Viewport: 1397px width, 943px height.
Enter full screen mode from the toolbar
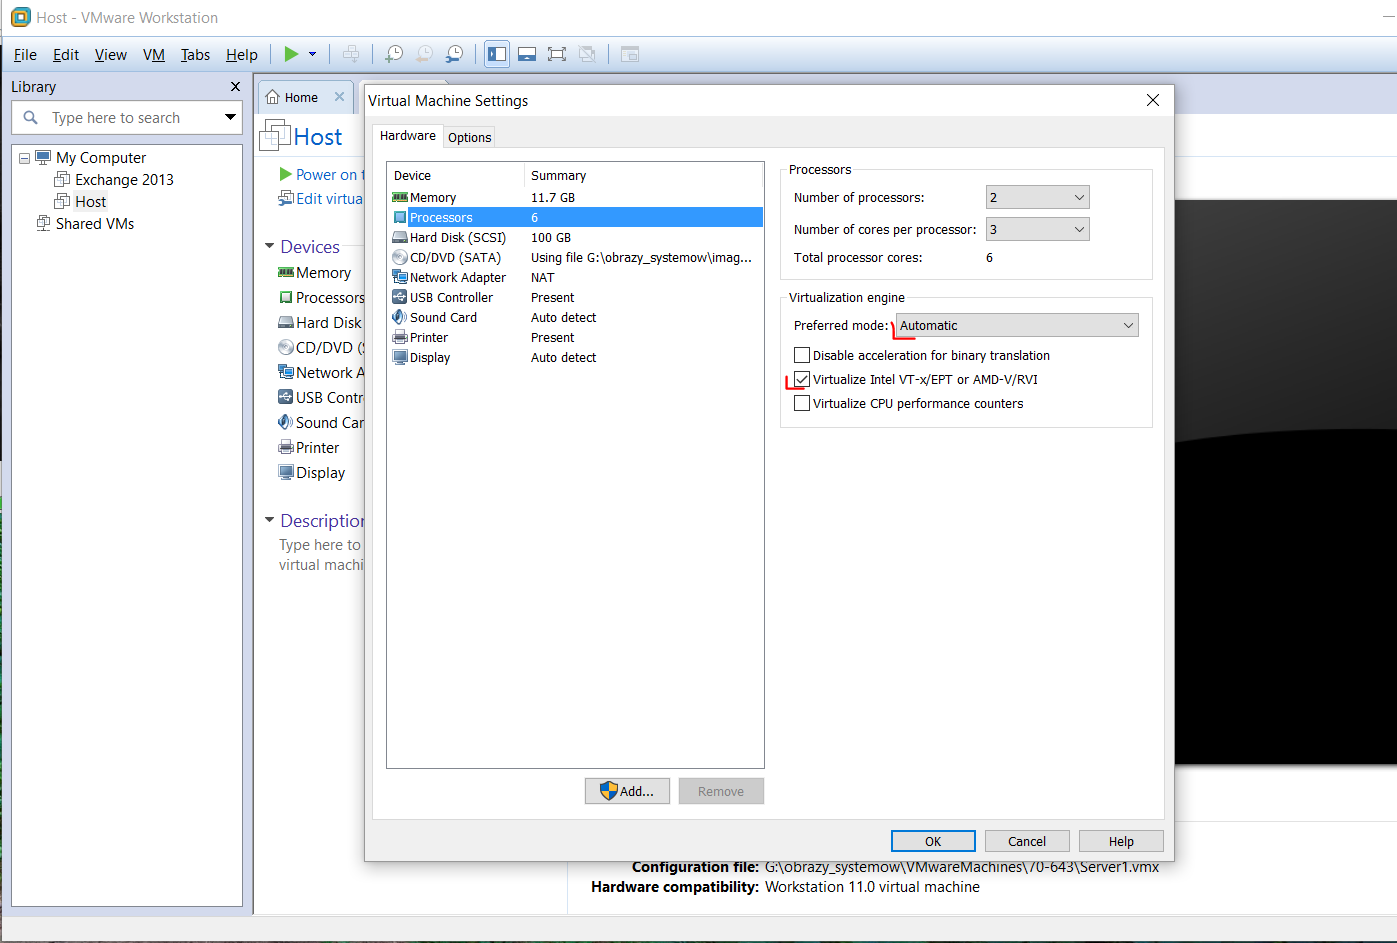coord(557,54)
